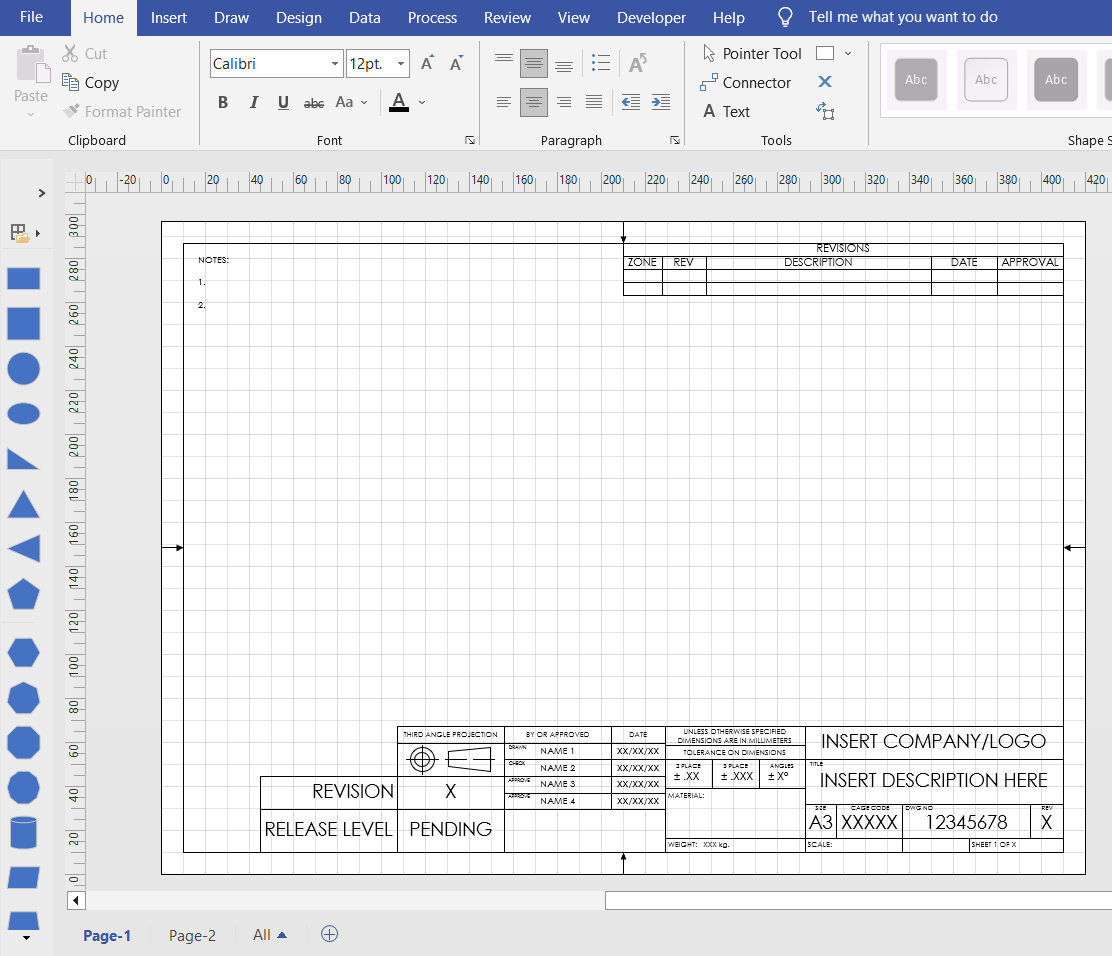The height and width of the screenshot is (956, 1112).
Task: Toggle bold formatting
Action: click(223, 102)
